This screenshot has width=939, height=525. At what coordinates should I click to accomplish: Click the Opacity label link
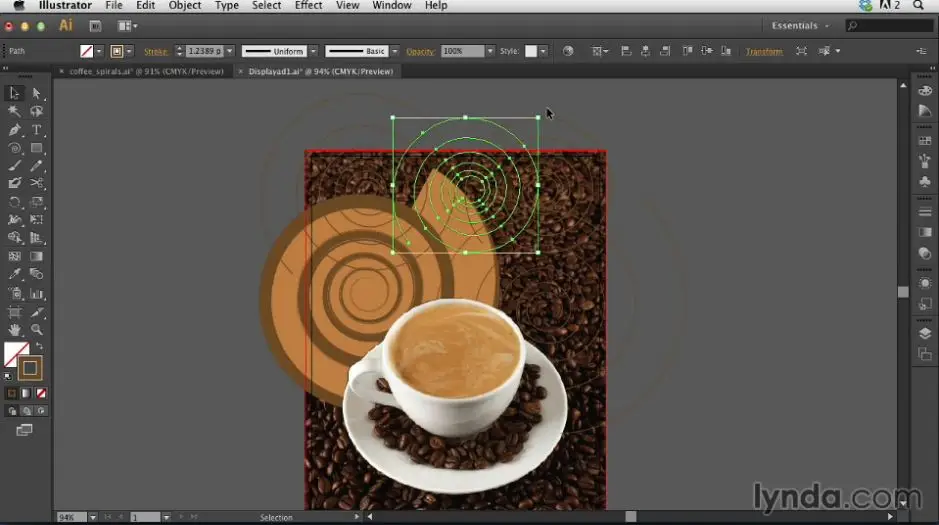pyautogui.click(x=420, y=51)
